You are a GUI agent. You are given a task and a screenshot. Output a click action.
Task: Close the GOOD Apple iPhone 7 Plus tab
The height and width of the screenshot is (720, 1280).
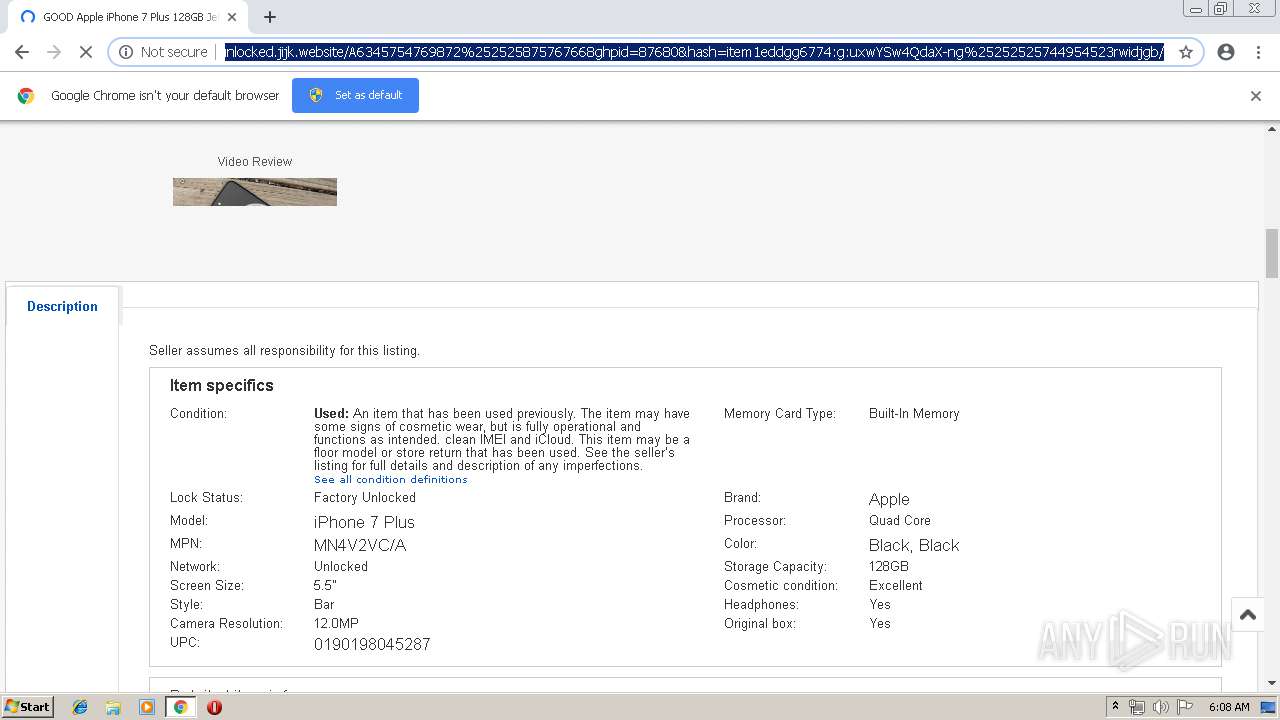[232, 17]
